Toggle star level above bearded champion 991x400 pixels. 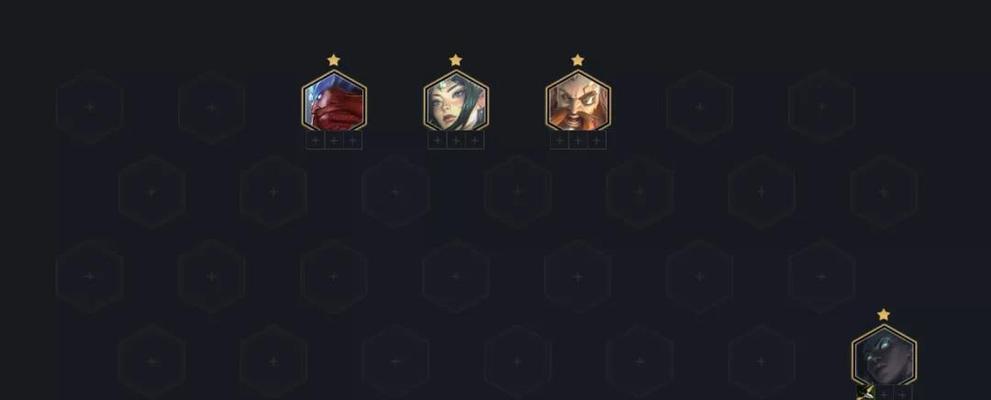(578, 60)
